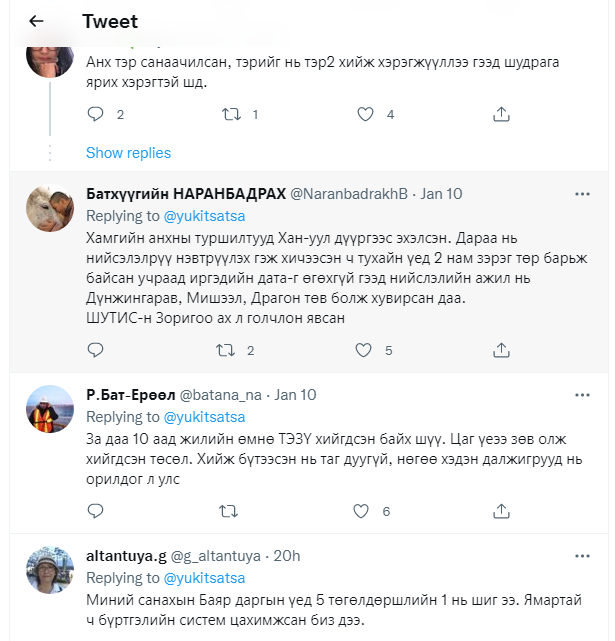615x641 pixels.
Task: Open @yukitsatsa link in altantuya.g's reply
Action: (204, 578)
